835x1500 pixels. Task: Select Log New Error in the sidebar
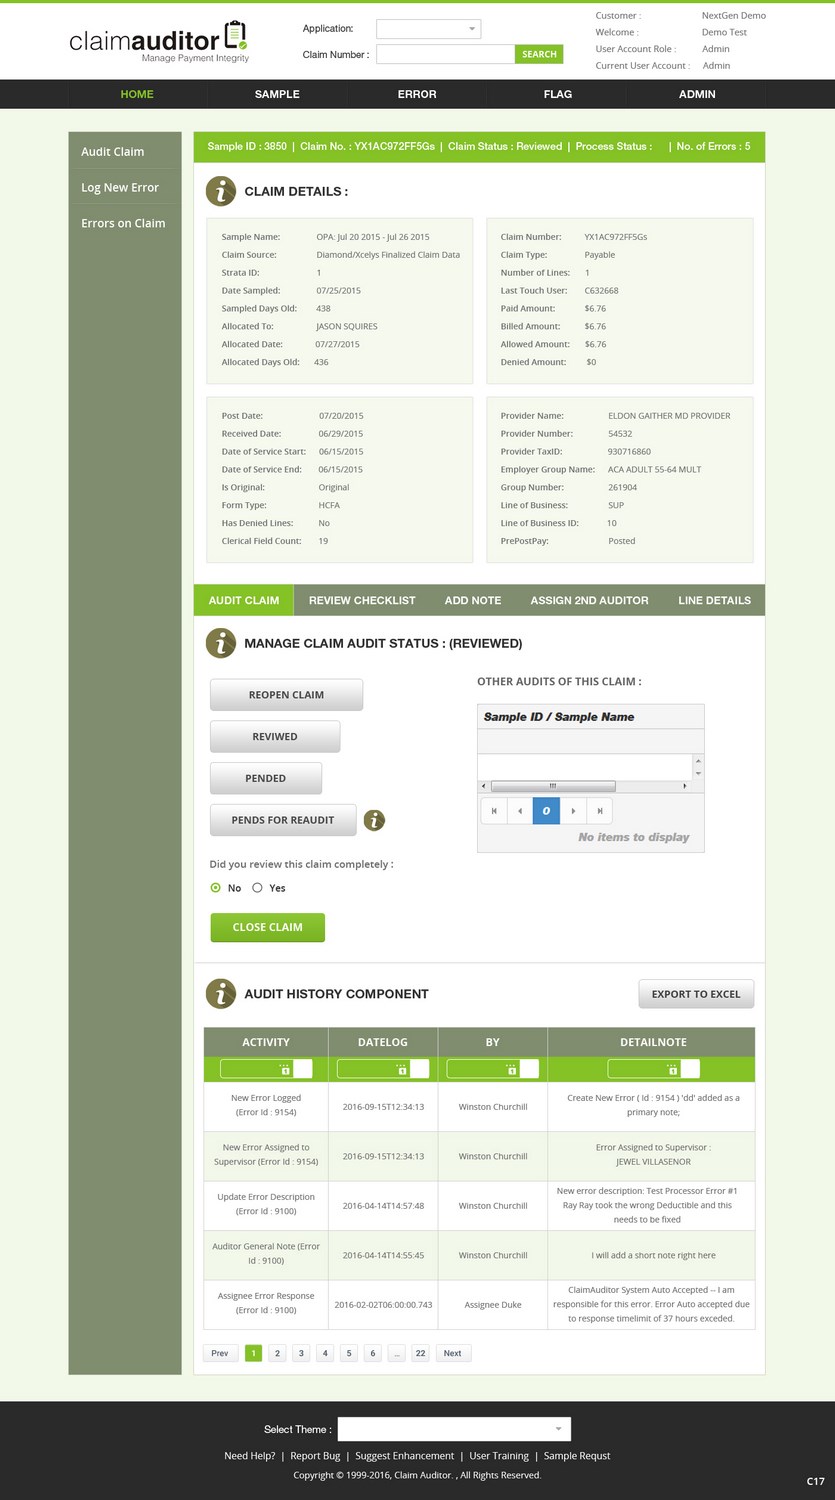[120, 188]
